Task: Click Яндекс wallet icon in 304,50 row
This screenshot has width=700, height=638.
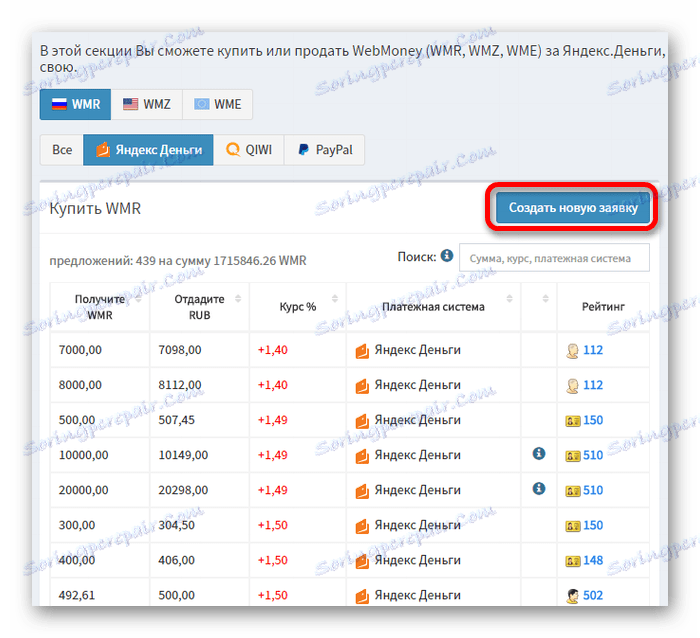Action: pos(362,526)
